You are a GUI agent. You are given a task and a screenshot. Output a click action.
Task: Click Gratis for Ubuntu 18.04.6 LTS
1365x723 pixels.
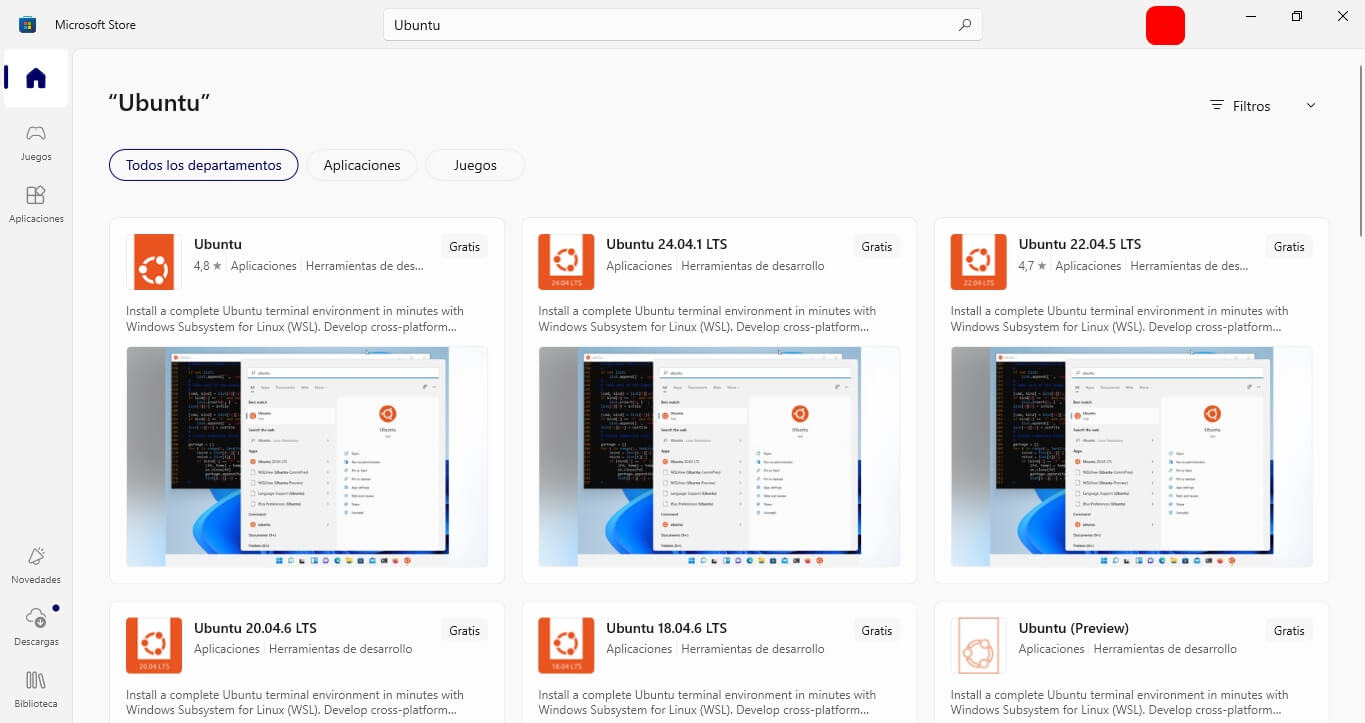[877, 630]
